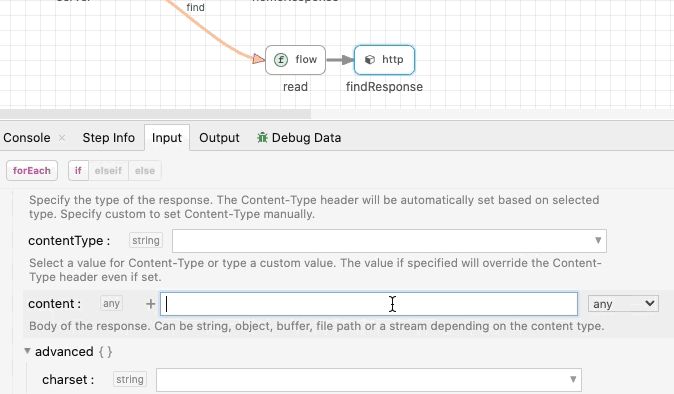This screenshot has height=394, width=674.
Task: Click the forEach button
Action: click(x=32, y=171)
